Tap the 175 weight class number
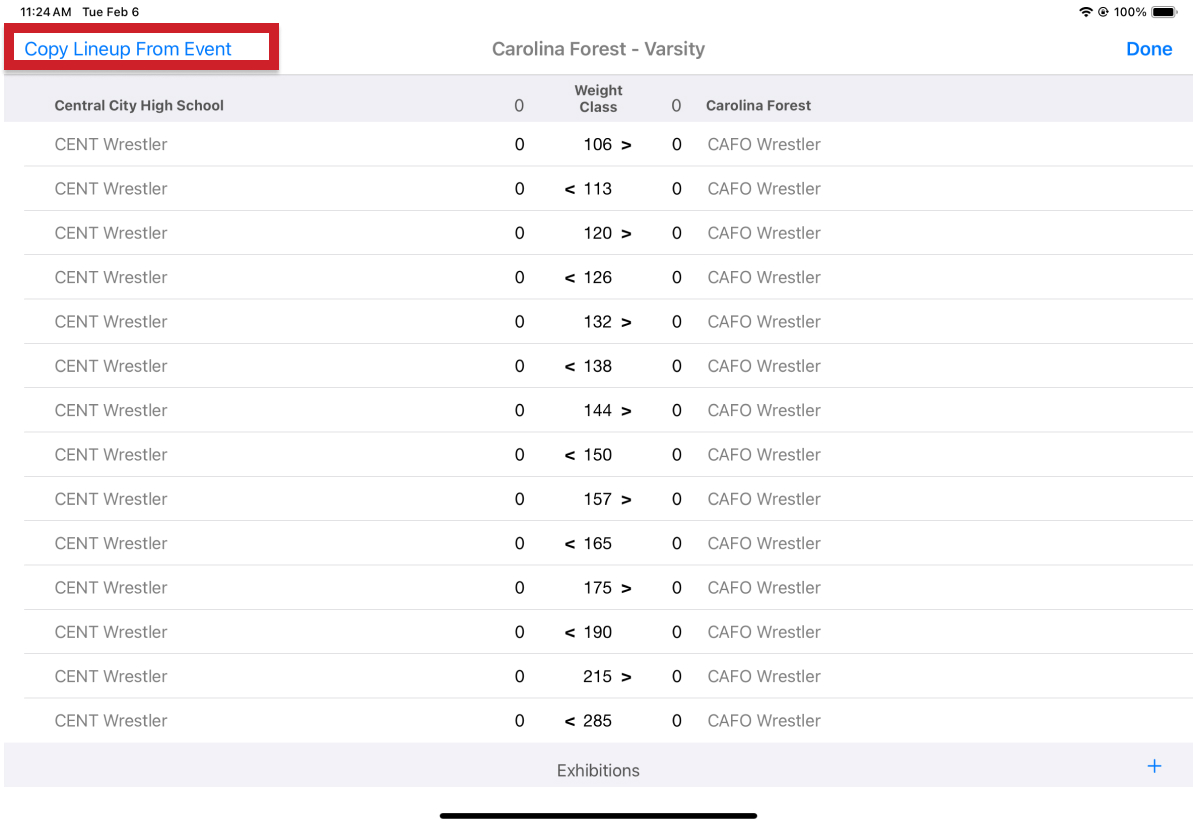 tap(597, 588)
